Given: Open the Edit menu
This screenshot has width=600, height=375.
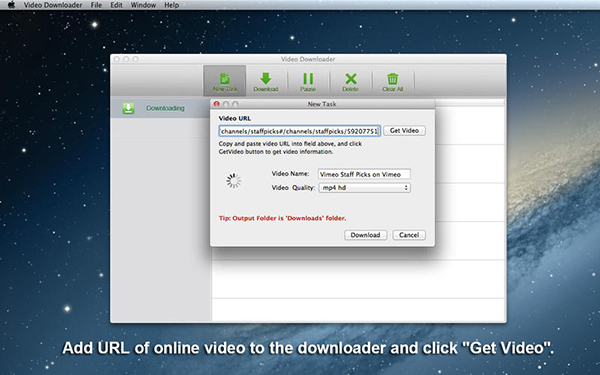Looking at the screenshot, I should pyautogui.click(x=116, y=5).
